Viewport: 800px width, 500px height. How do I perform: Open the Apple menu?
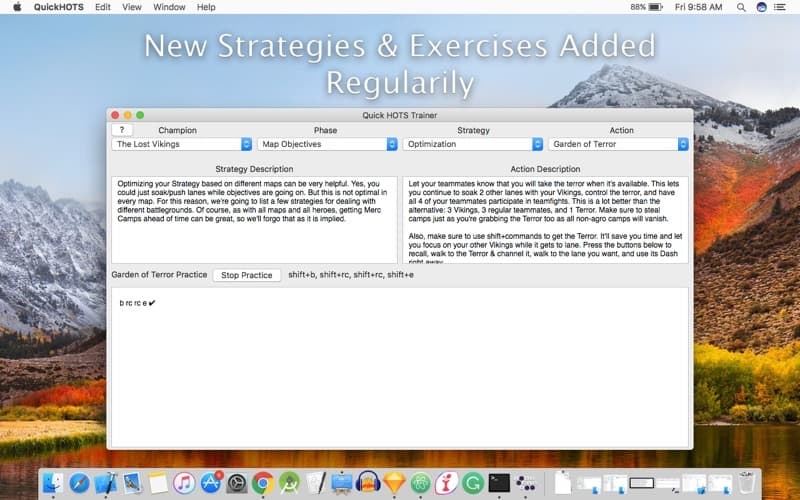point(17,7)
